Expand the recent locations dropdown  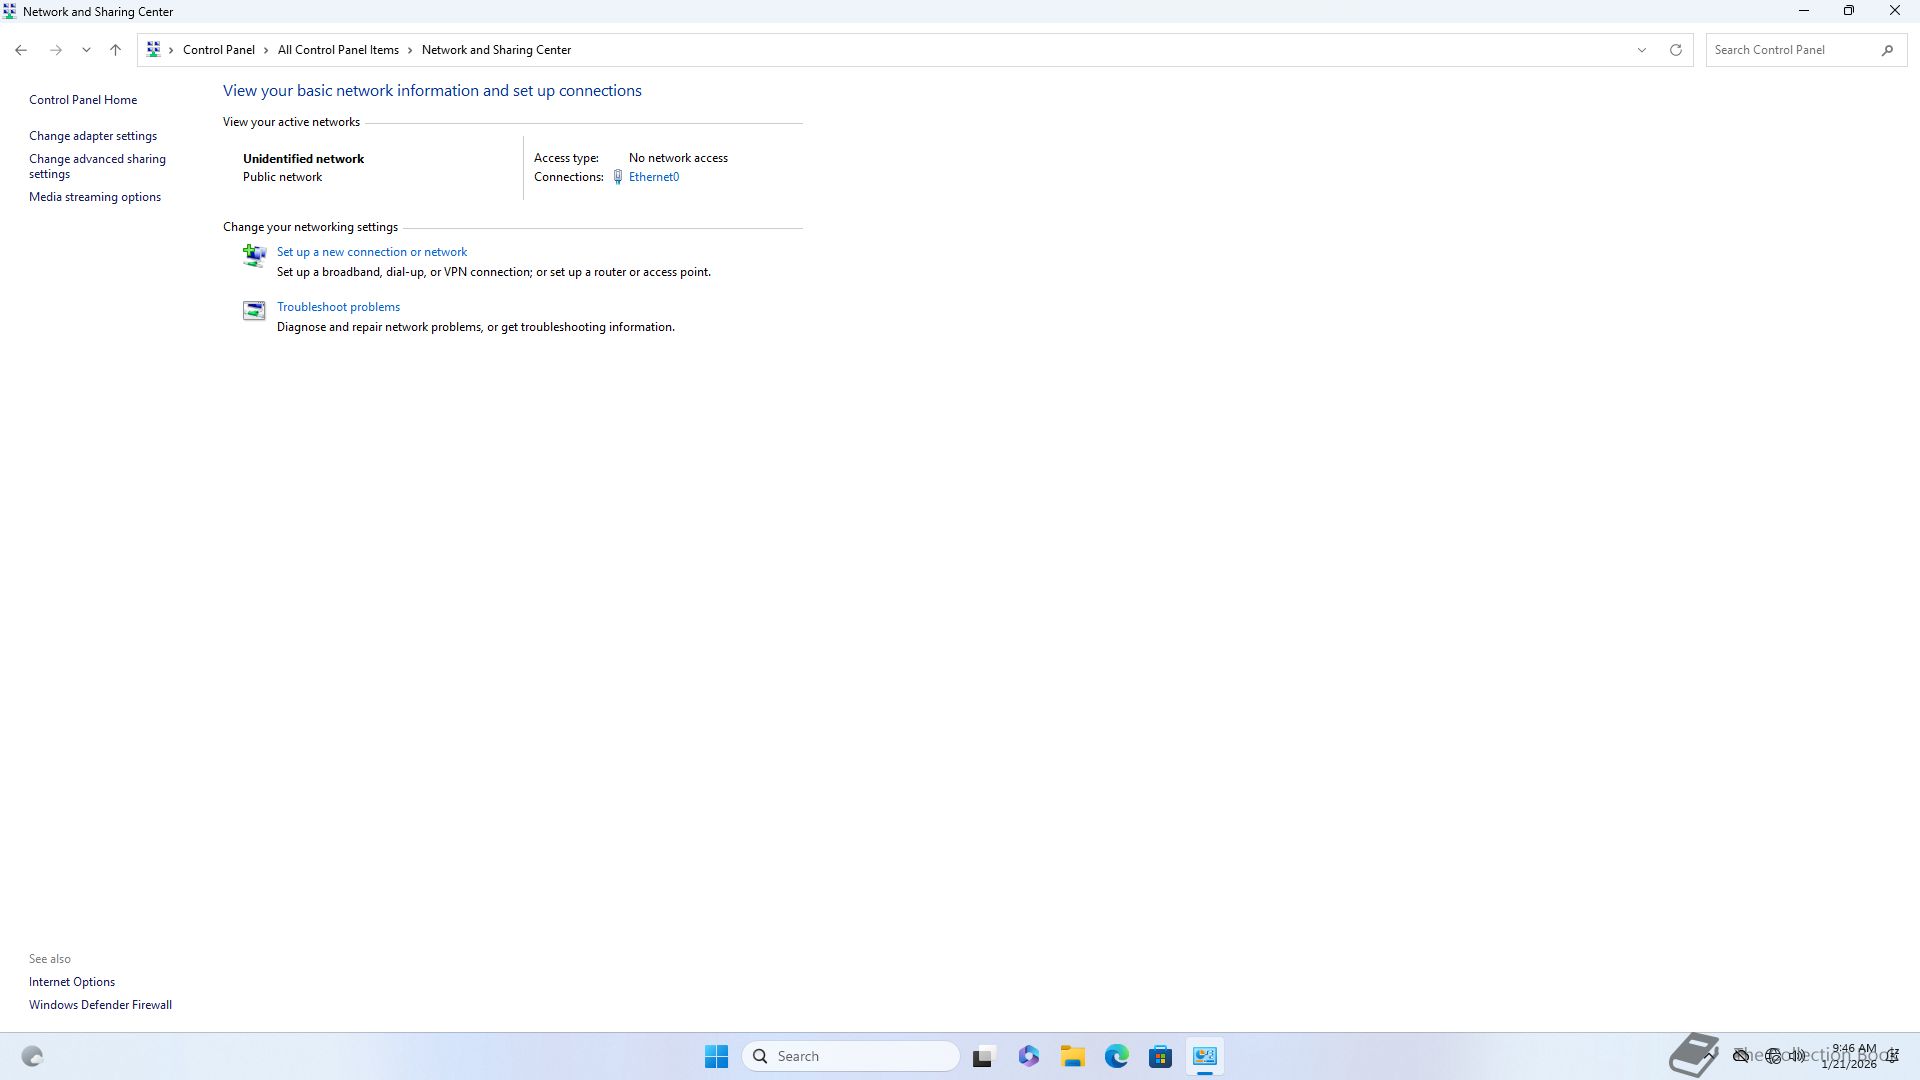click(x=86, y=50)
